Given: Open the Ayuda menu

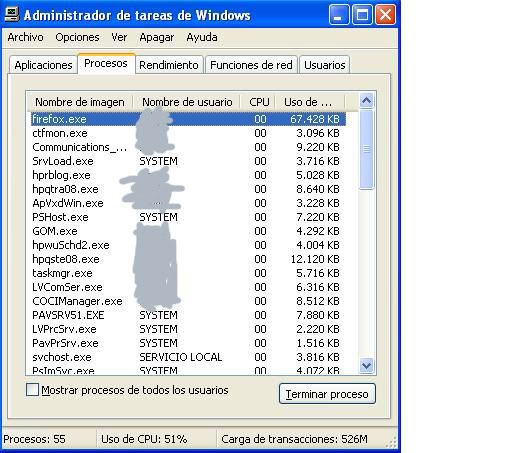Looking at the screenshot, I should 202,37.
